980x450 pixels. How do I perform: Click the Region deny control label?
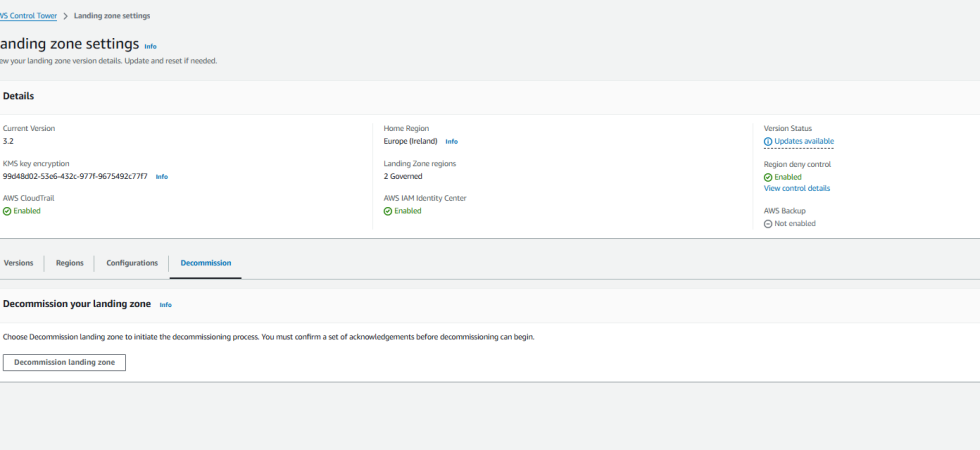pos(798,164)
